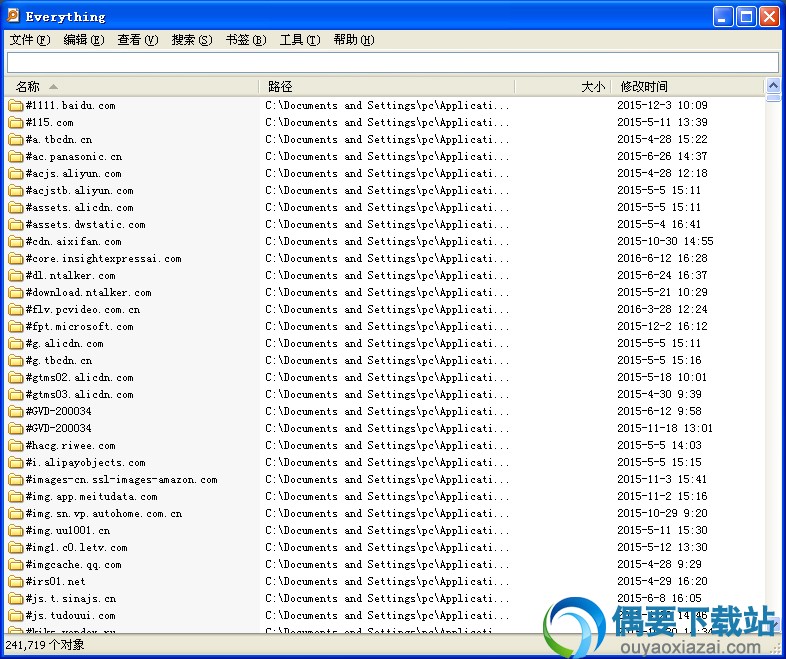Viewport: 786px width, 659px height.
Task: Click the #GVD-200034 entry dated 2015-11-18
Action: [58, 428]
